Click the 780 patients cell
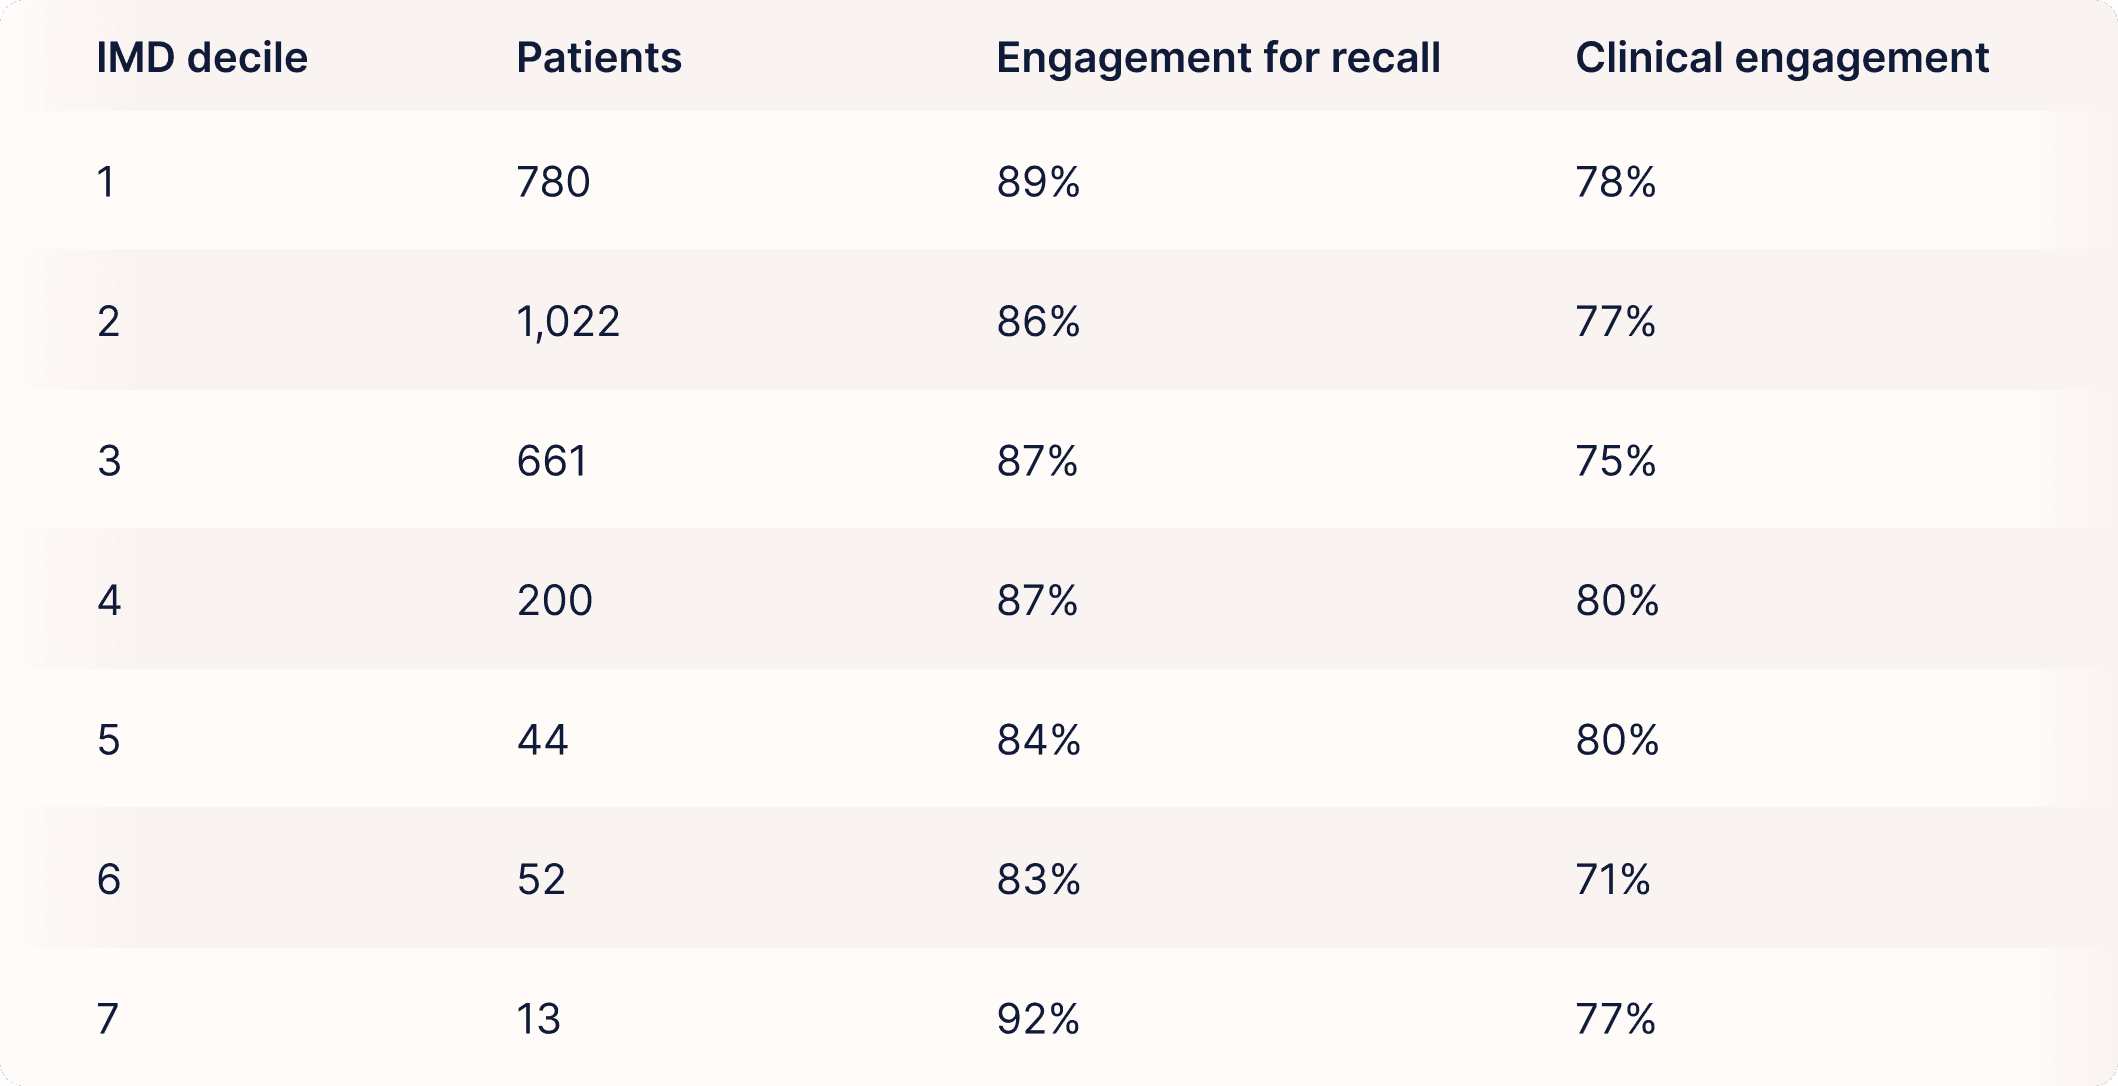 tap(553, 182)
